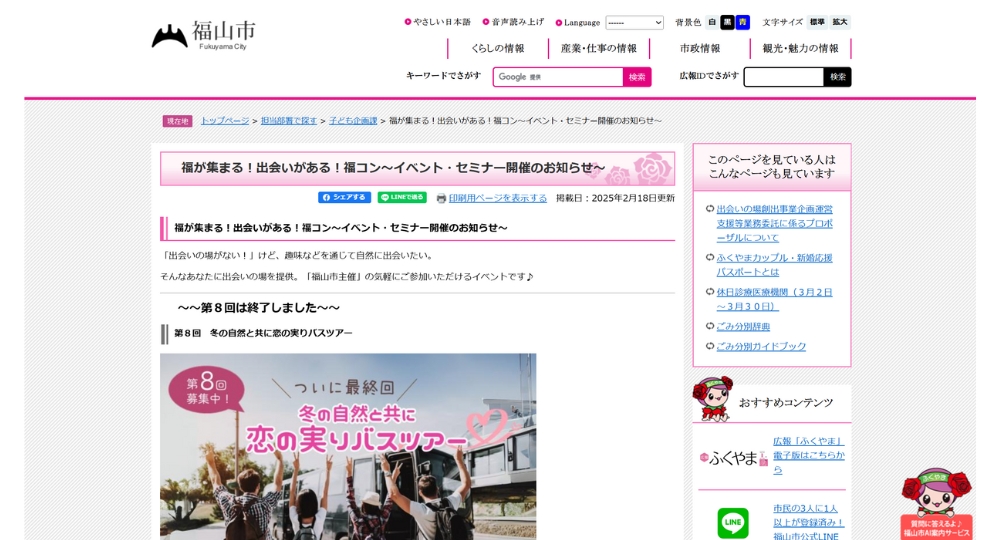
Task: Click the green LINE app icon
Action: click(x=733, y=523)
